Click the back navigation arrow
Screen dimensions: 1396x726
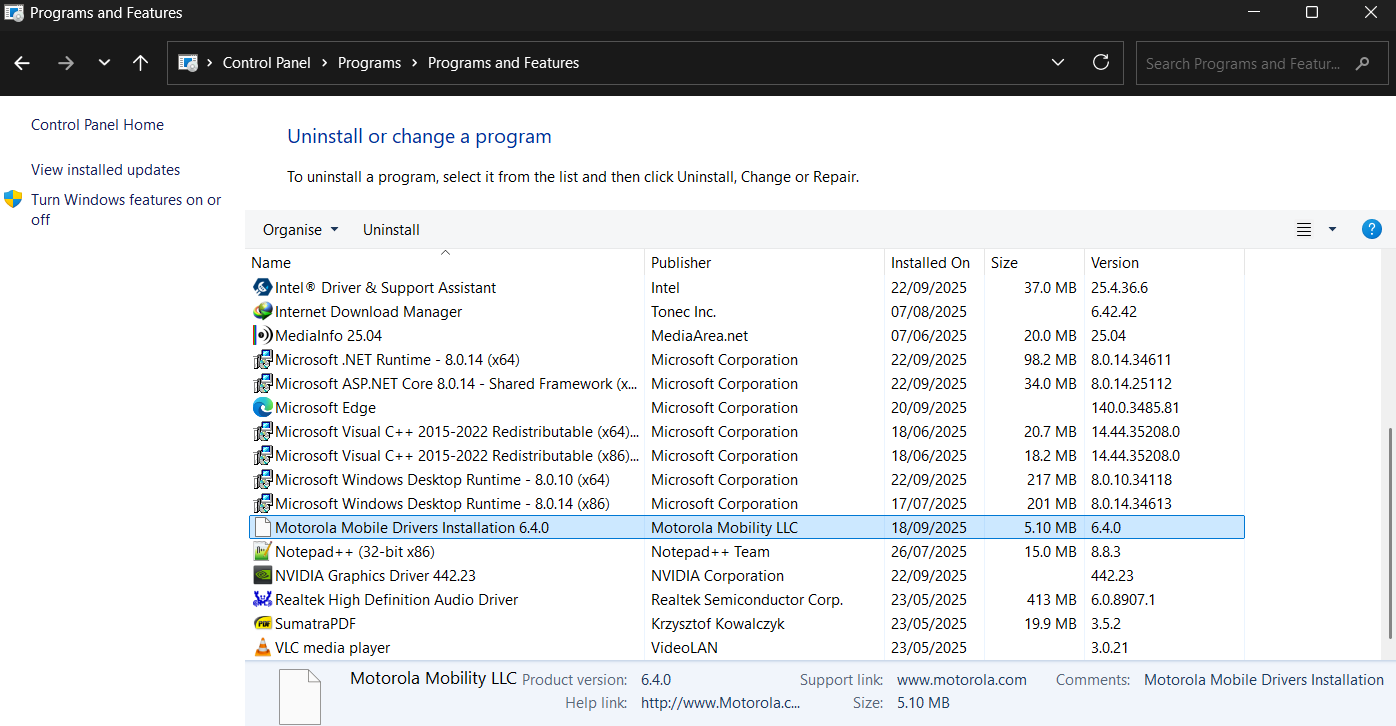22,63
